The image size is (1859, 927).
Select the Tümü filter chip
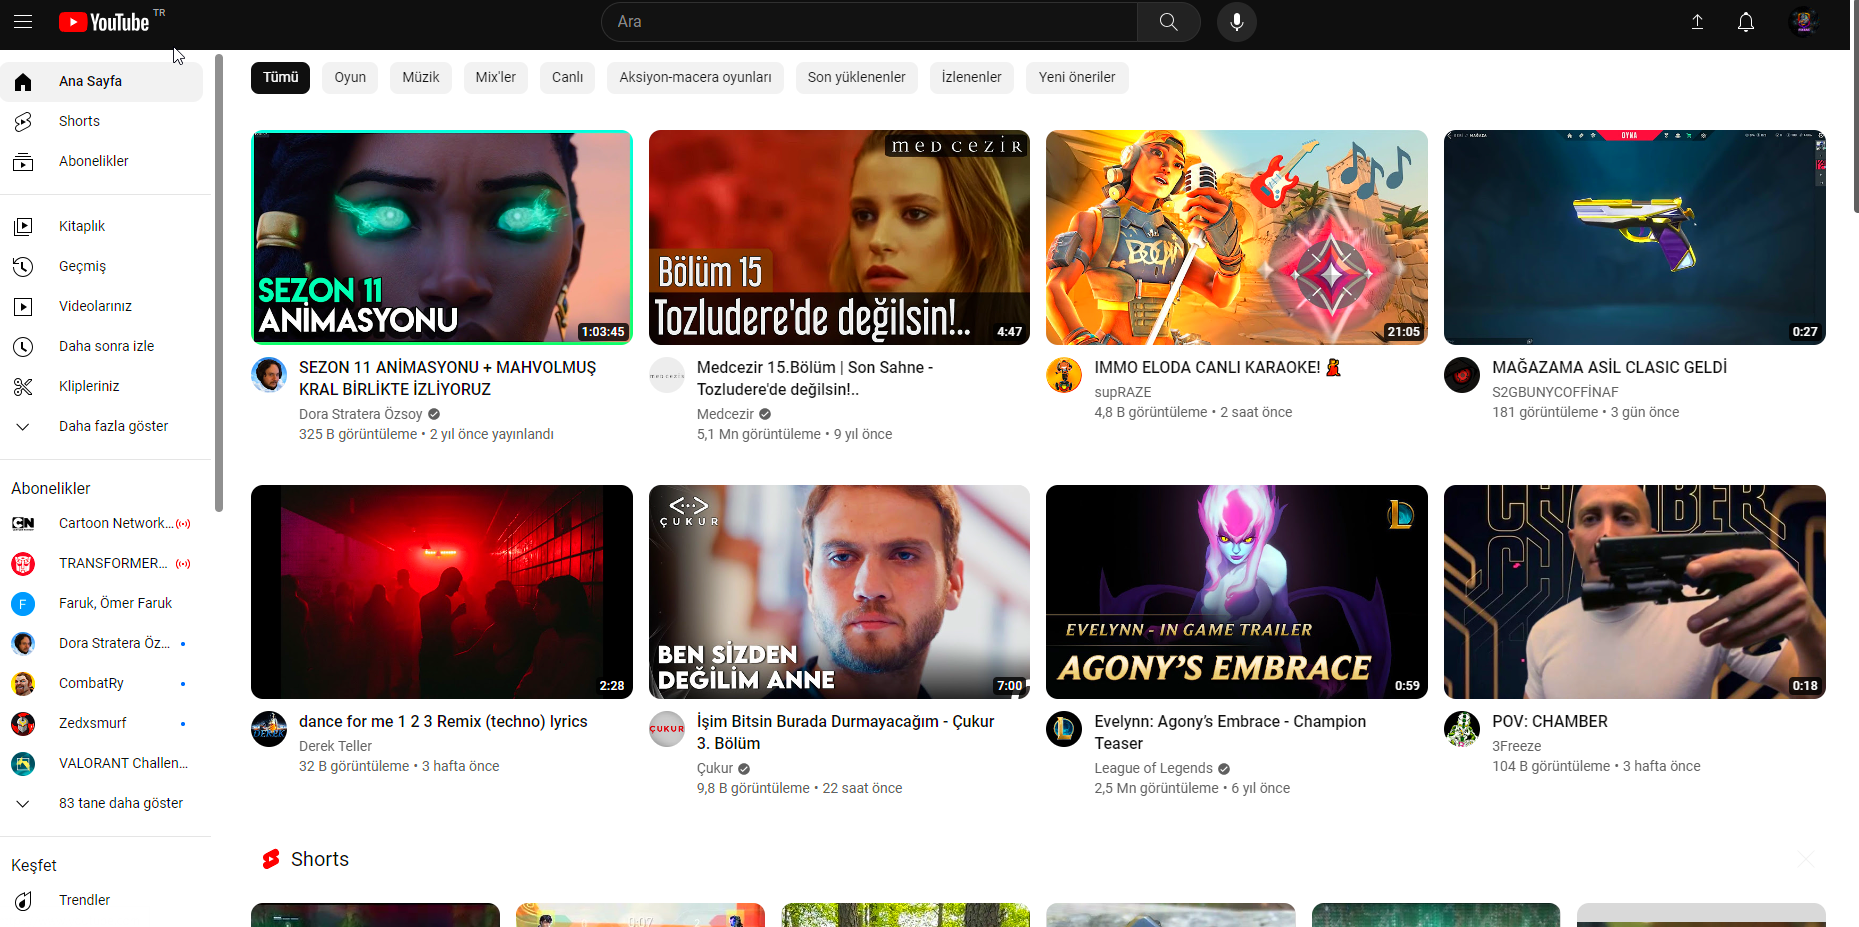point(281,77)
